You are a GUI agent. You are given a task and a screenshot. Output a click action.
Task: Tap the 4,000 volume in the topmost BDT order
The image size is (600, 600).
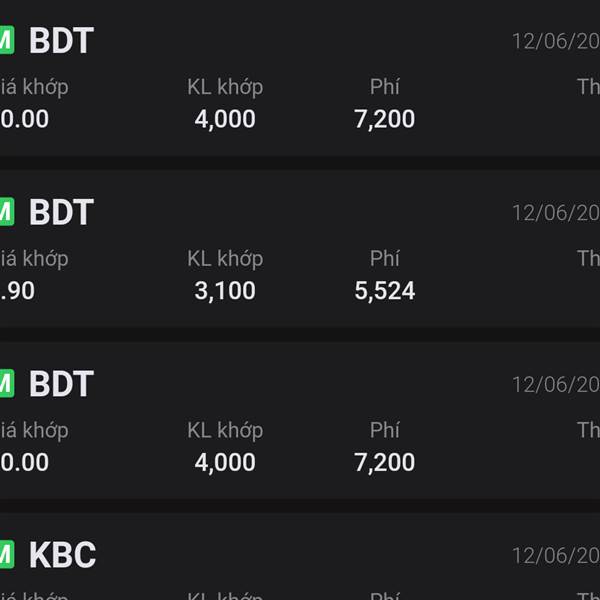tap(225, 119)
